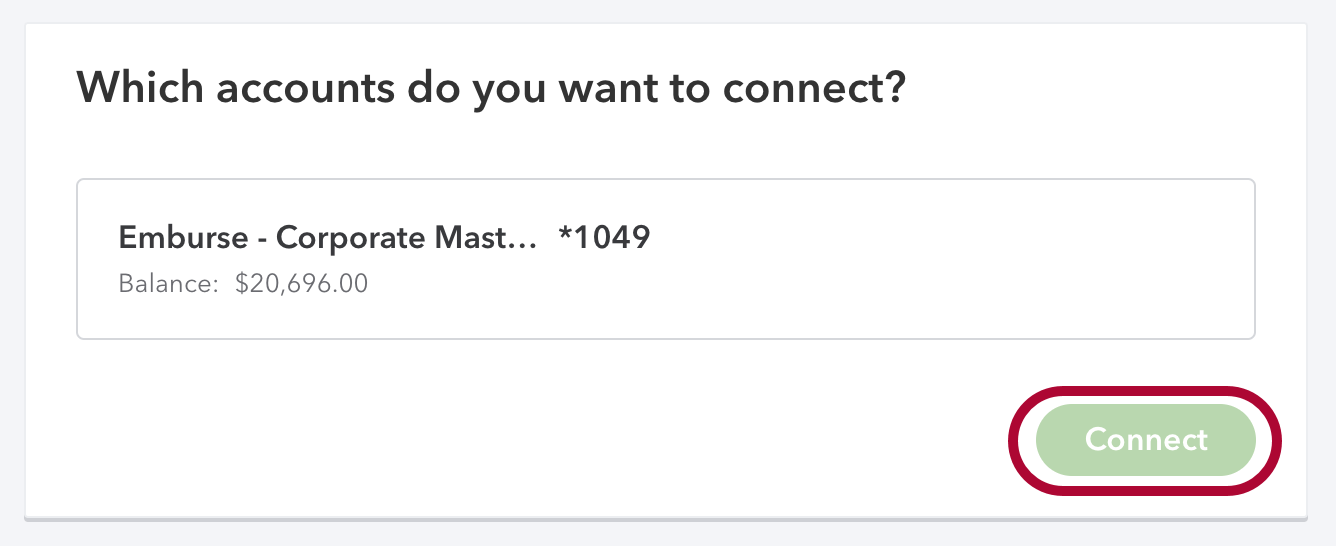Click the "Balance:" label

pos(168,284)
